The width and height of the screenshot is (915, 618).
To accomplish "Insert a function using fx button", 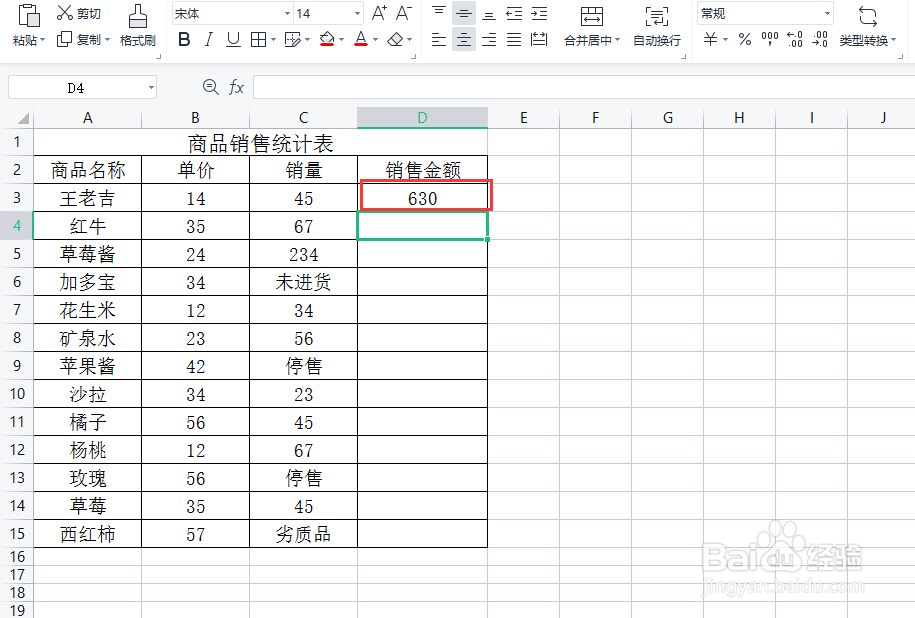I will pyautogui.click(x=237, y=87).
